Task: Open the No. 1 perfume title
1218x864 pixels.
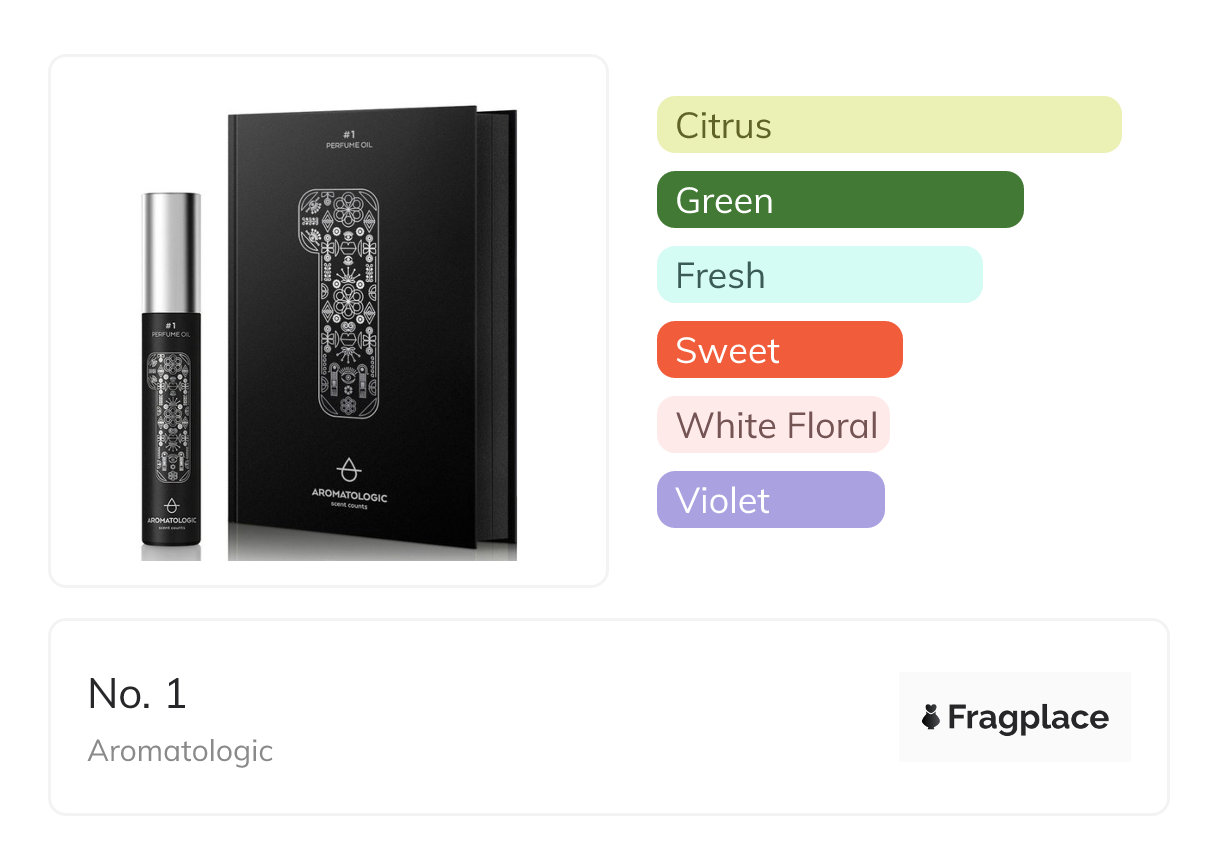Action: click(137, 694)
